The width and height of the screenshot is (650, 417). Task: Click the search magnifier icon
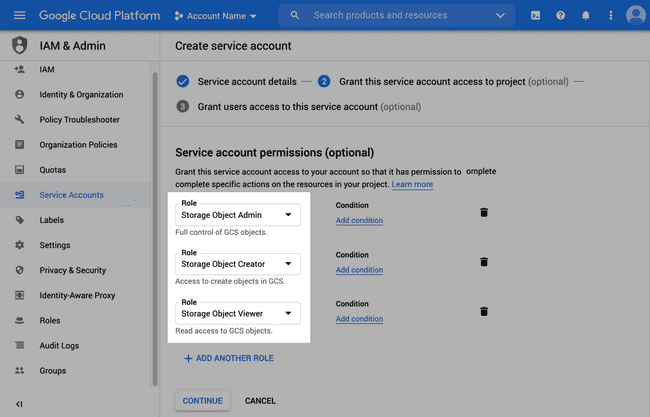295,15
